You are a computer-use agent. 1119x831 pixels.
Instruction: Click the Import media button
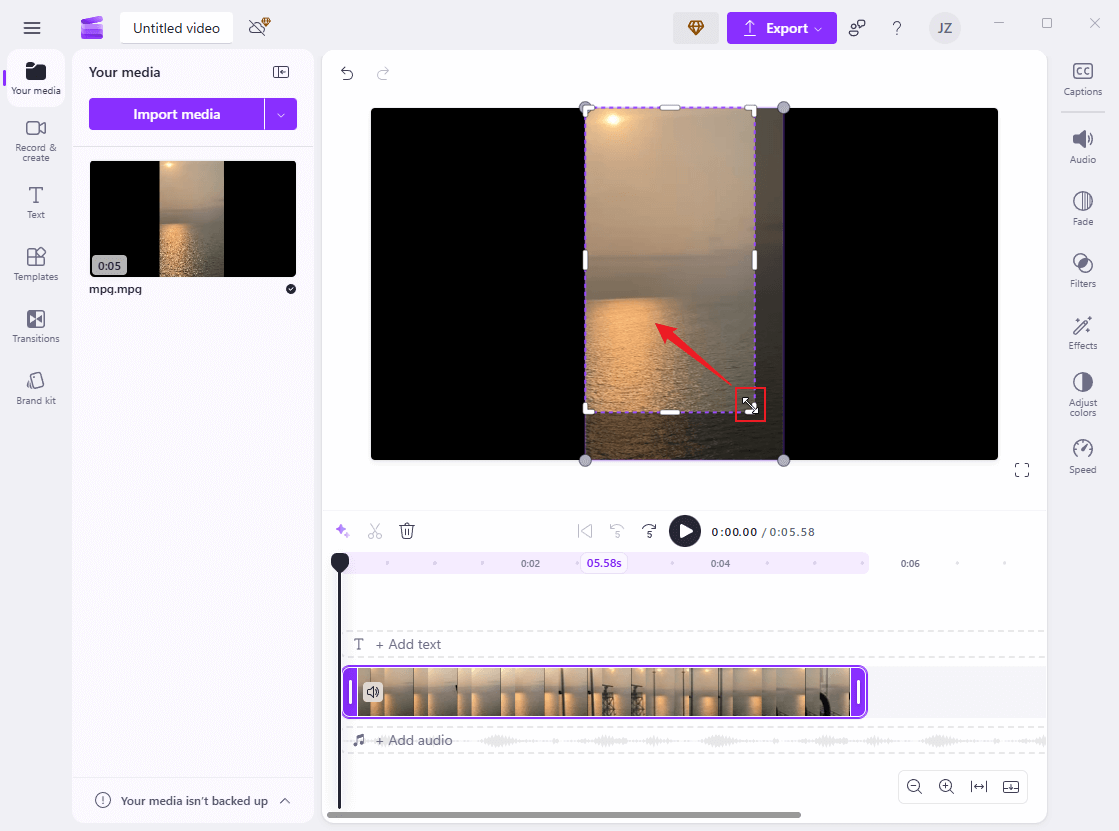[177, 114]
